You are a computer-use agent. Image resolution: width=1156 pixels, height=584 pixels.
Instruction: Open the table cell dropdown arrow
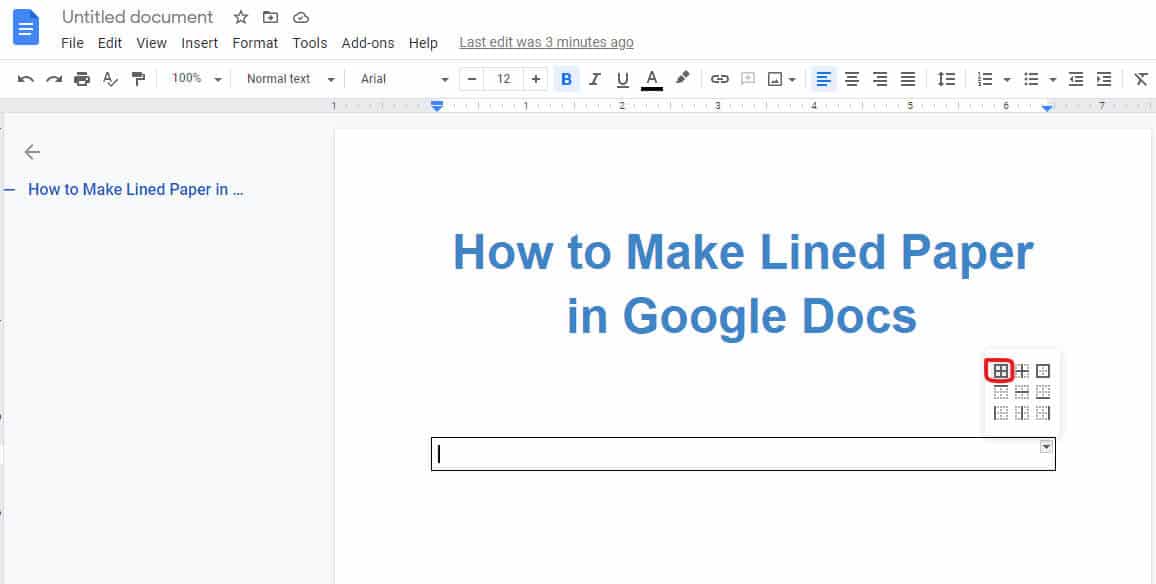pyautogui.click(x=1045, y=446)
